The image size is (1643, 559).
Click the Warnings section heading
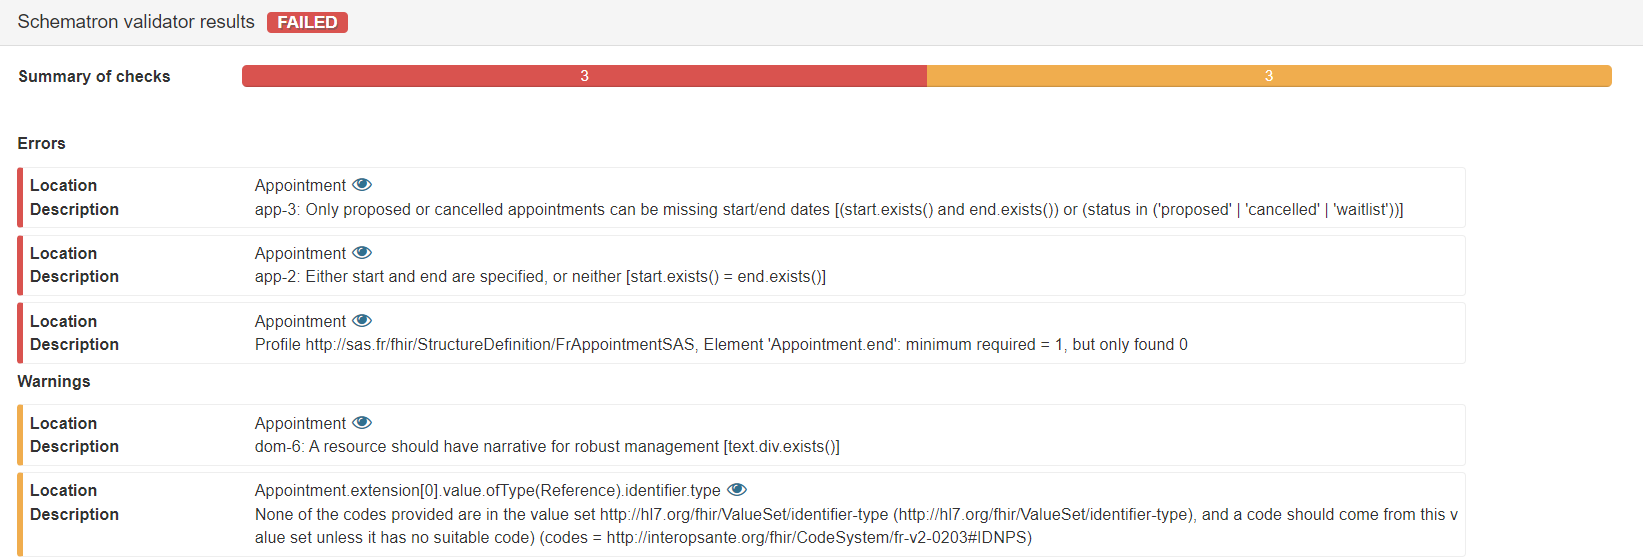[54, 381]
